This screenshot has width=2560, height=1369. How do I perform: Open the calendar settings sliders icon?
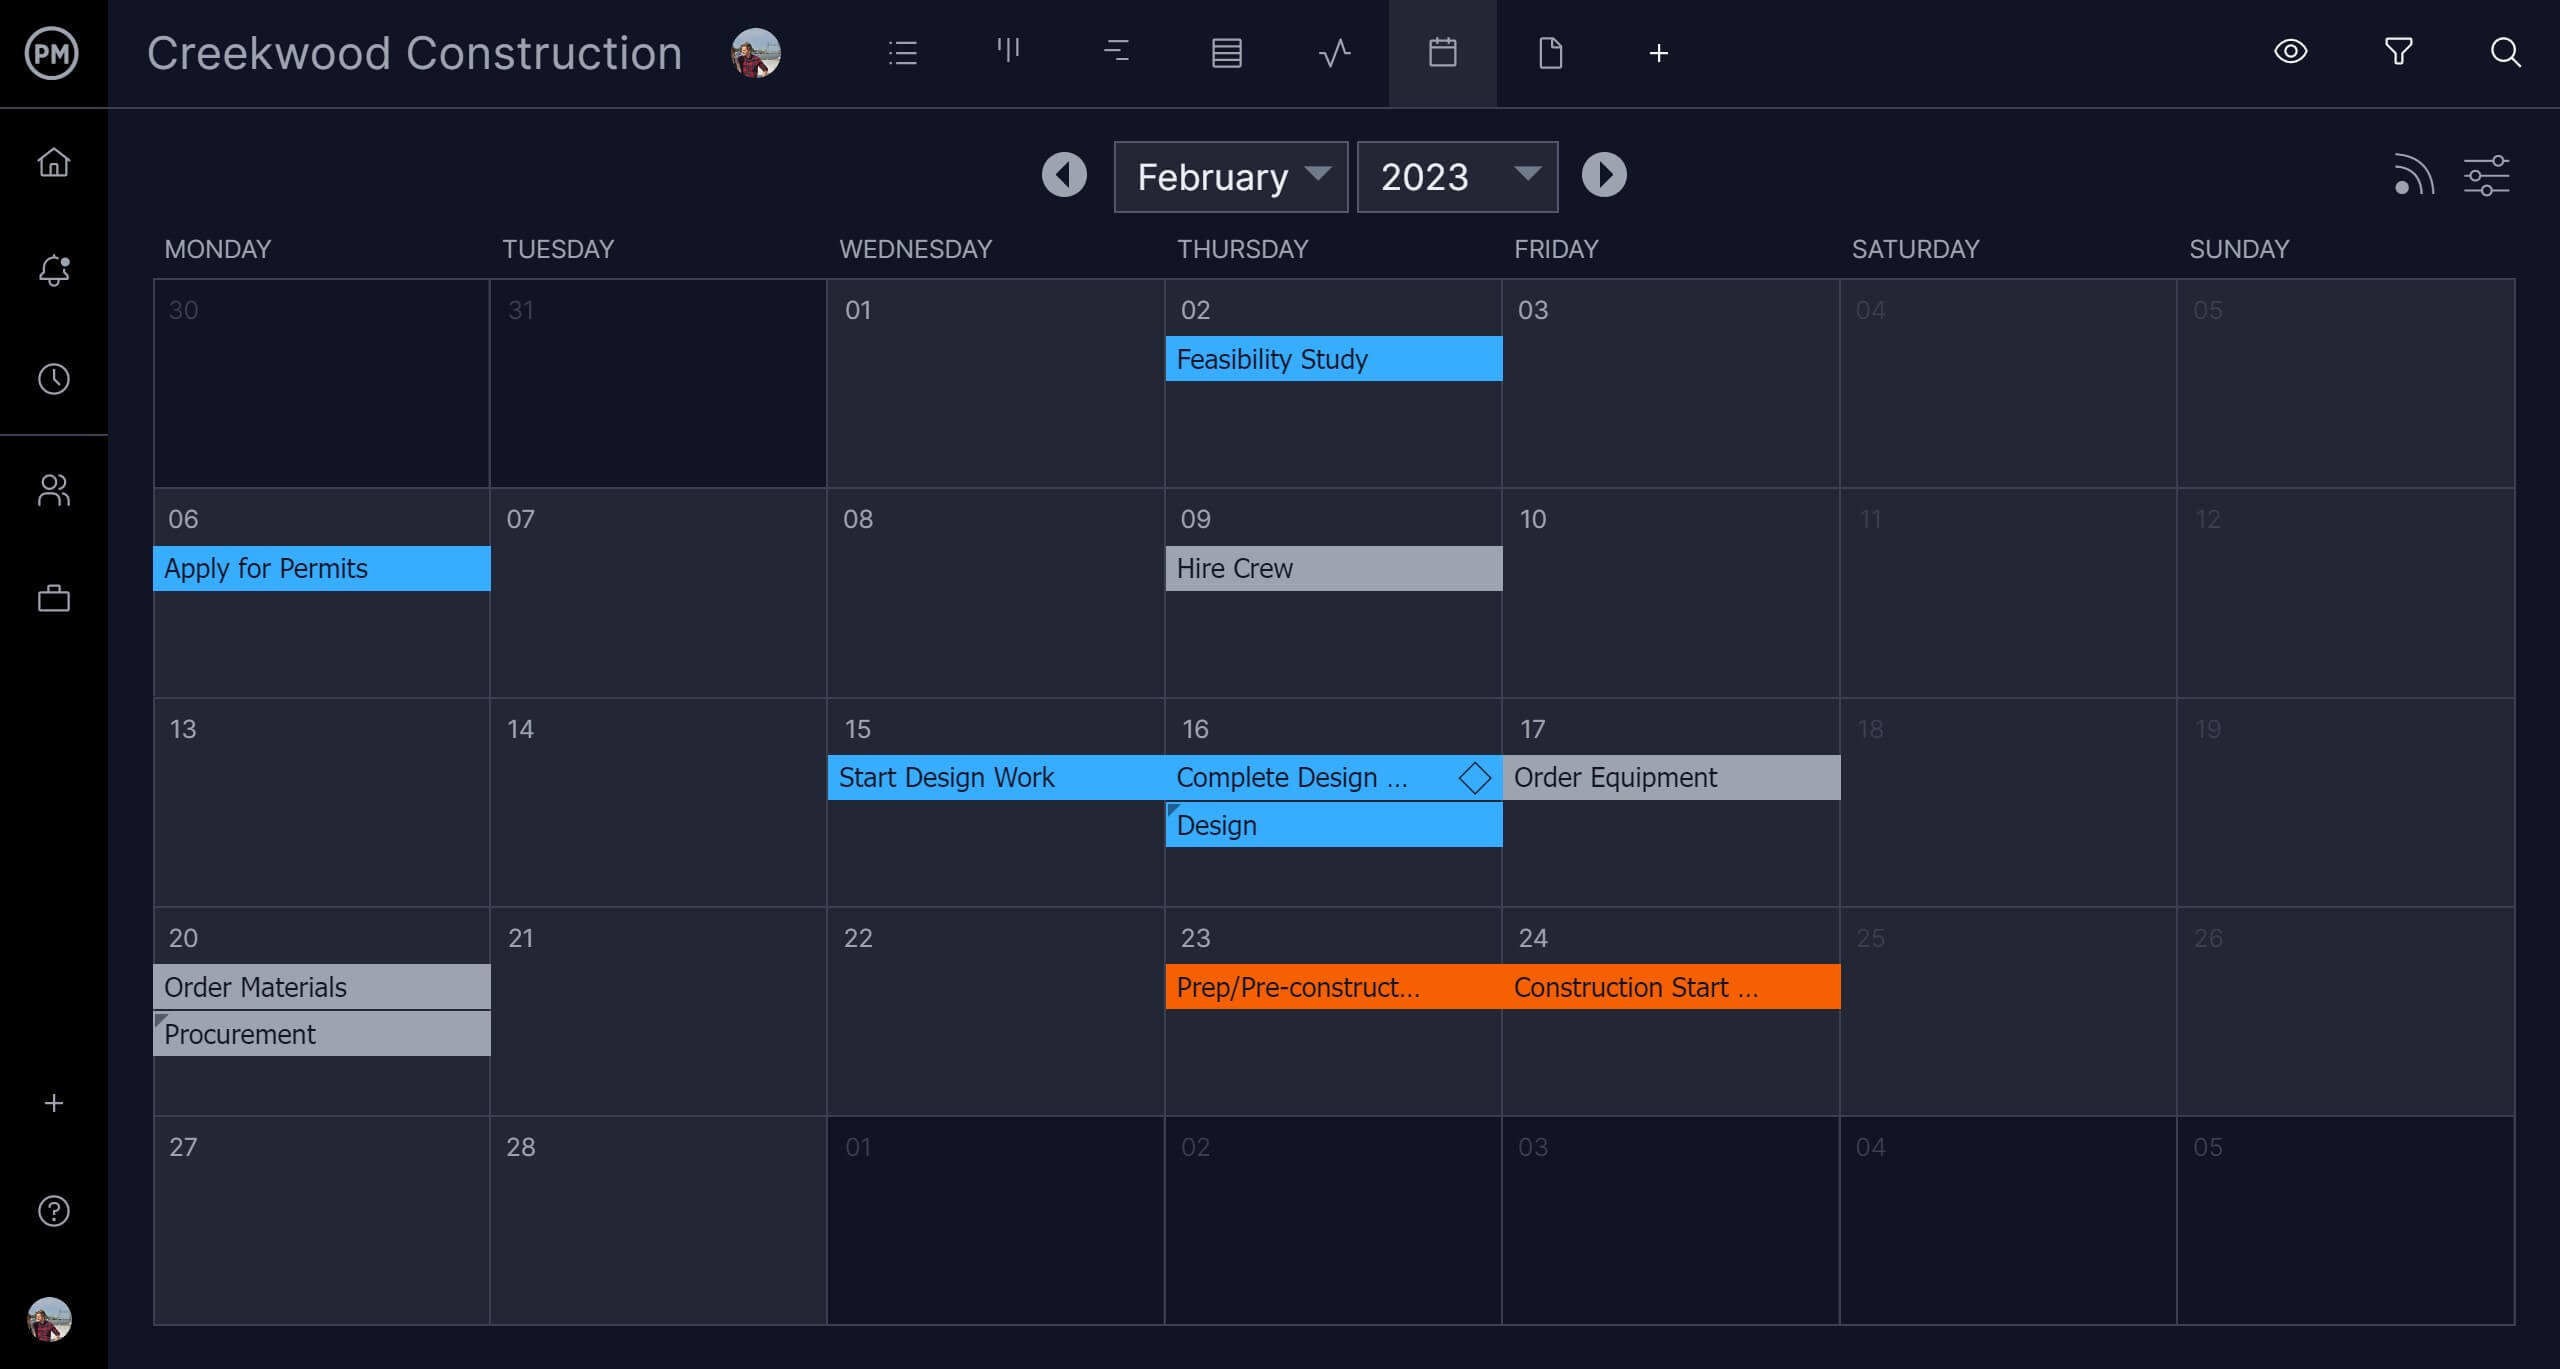[x=2486, y=175]
